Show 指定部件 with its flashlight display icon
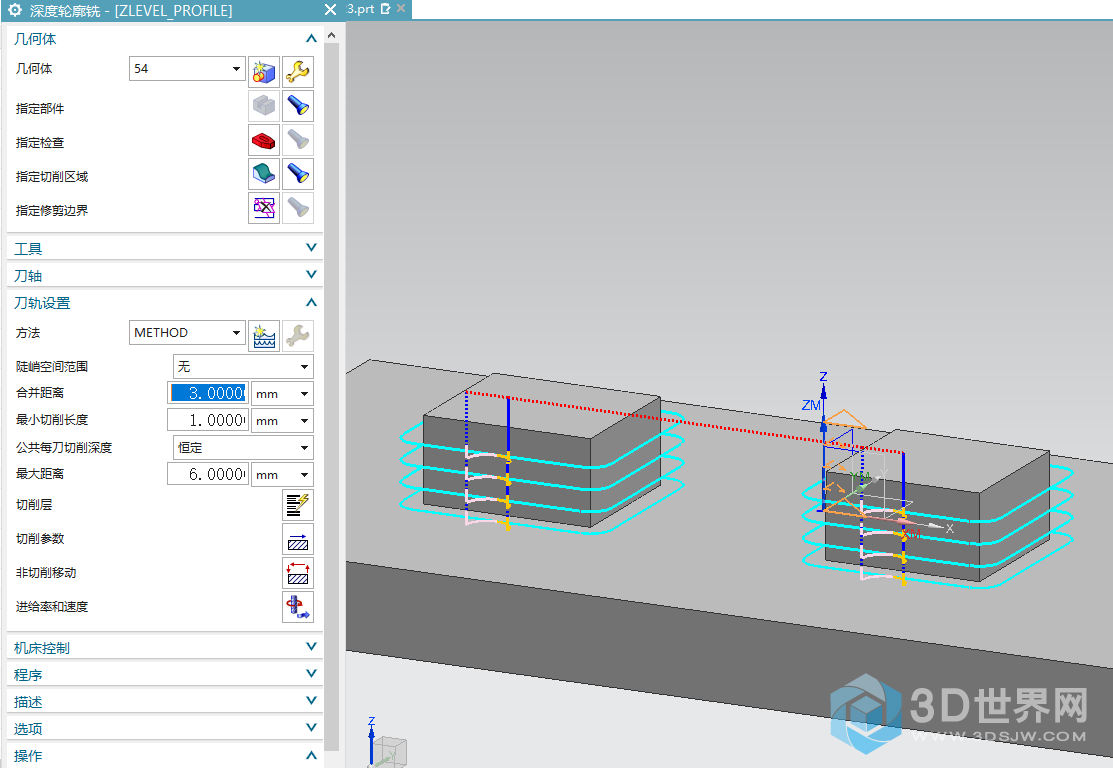Screen dimensions: 1113x768 click(298, 106)
